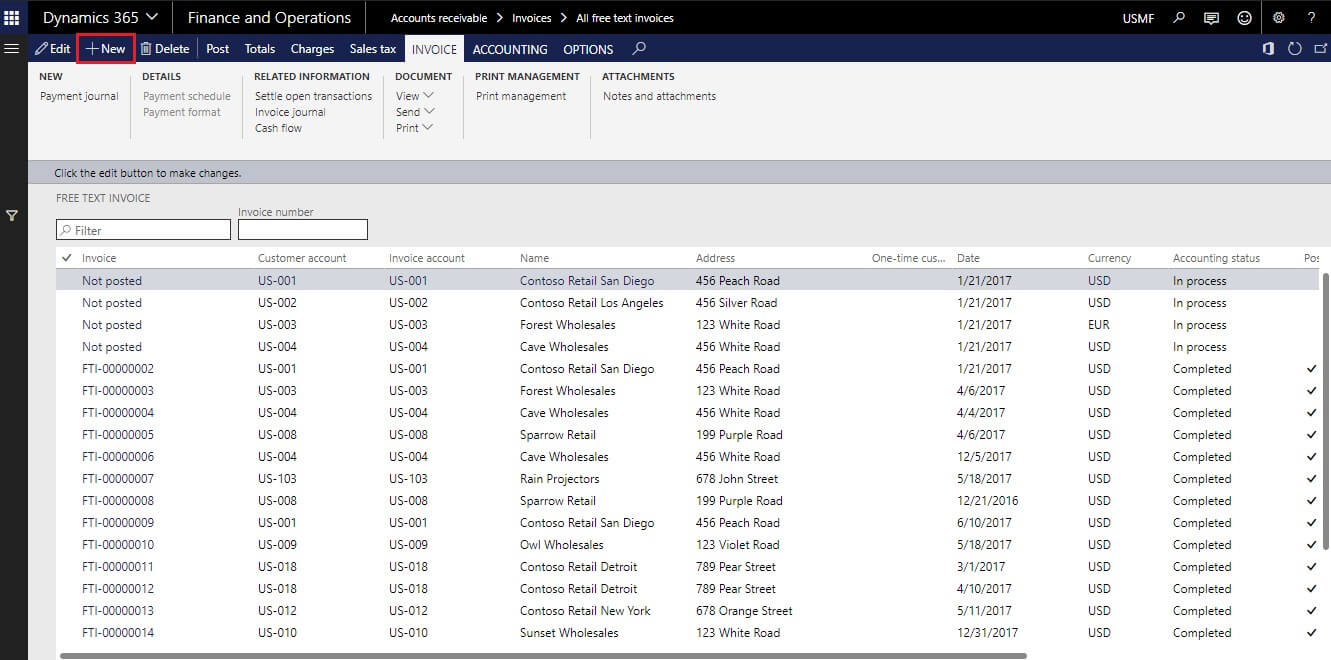Open the app launcher waffle icon

(11, 16)
